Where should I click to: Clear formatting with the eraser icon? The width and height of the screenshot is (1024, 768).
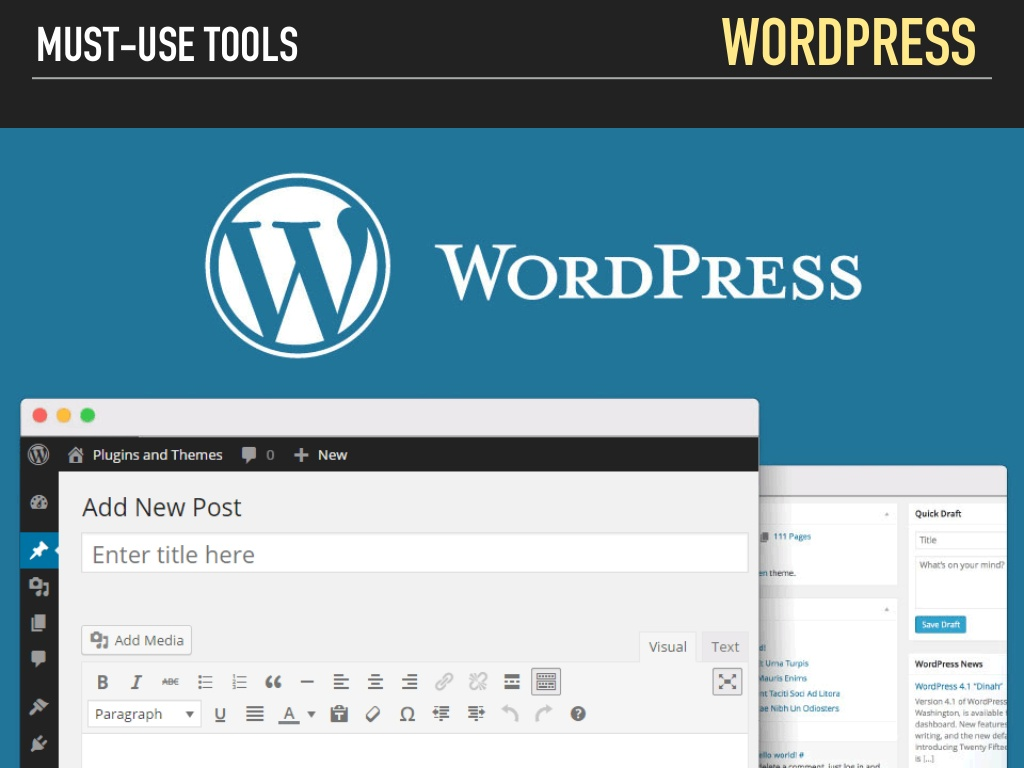coord(373,714)
